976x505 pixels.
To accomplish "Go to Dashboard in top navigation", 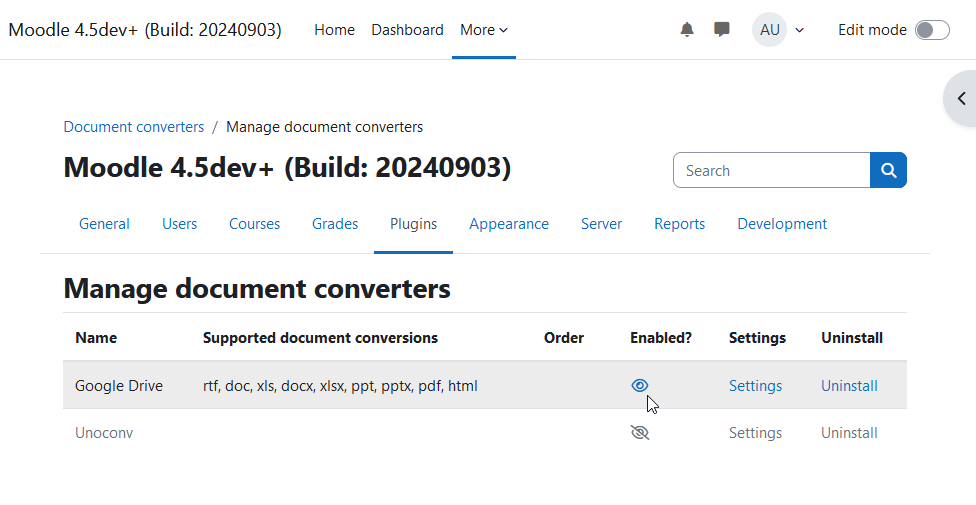I will click(407, 30).
